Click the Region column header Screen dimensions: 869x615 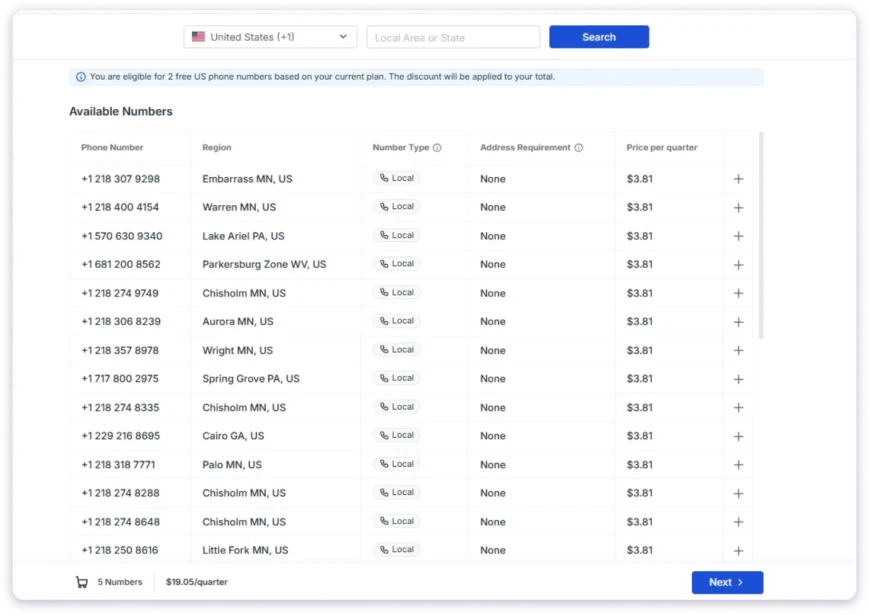coord(216,148)
